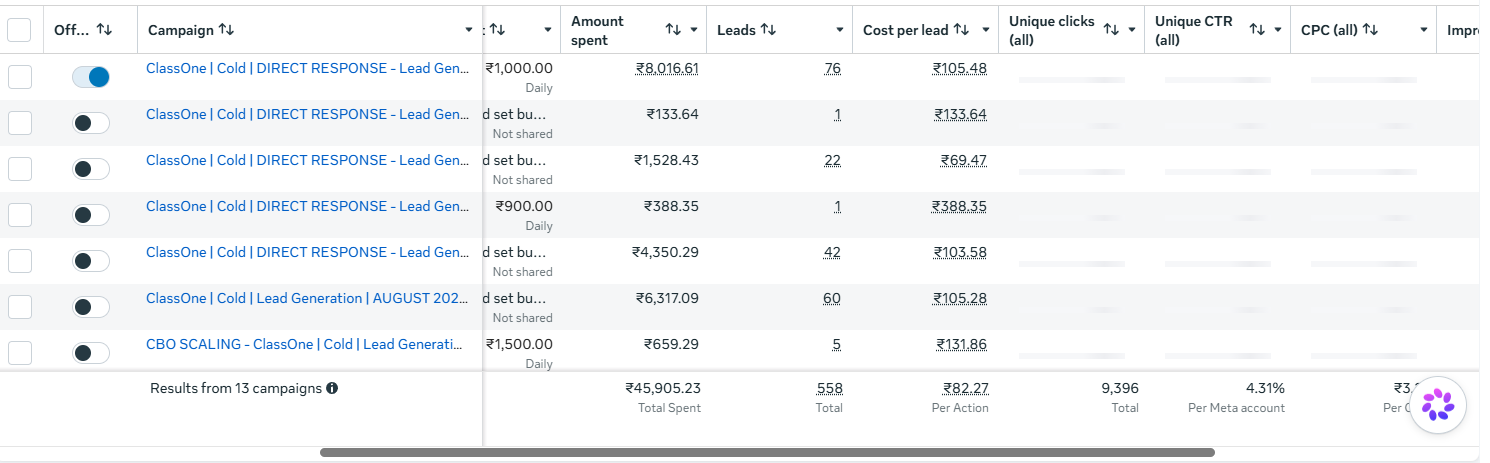Select checkbox of row with ₹8,016.61 spent
Image resolution: width=1490 pixels, height=463 pixels.
(x=19, y=77)
